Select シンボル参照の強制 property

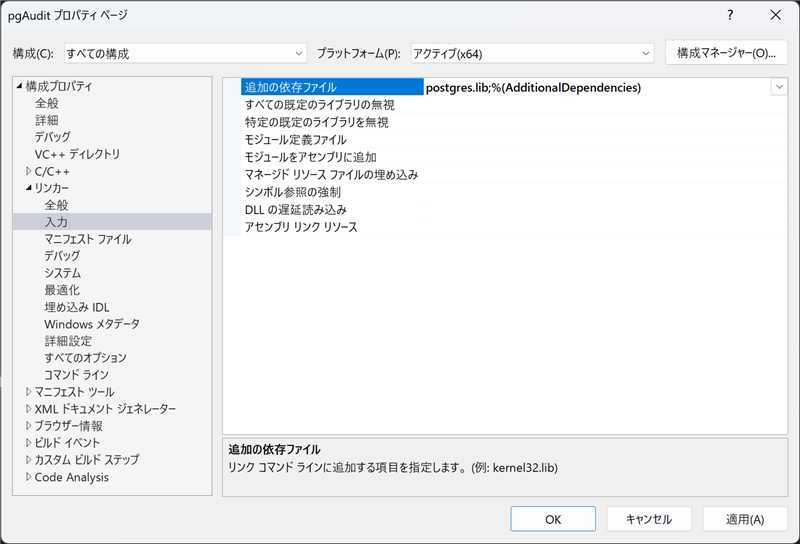tap(292, 192)
